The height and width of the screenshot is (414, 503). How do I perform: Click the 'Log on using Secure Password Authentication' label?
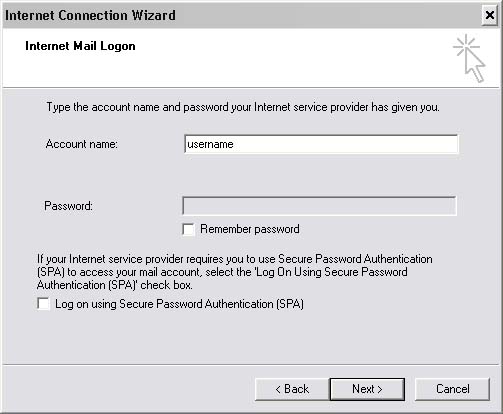179,304
